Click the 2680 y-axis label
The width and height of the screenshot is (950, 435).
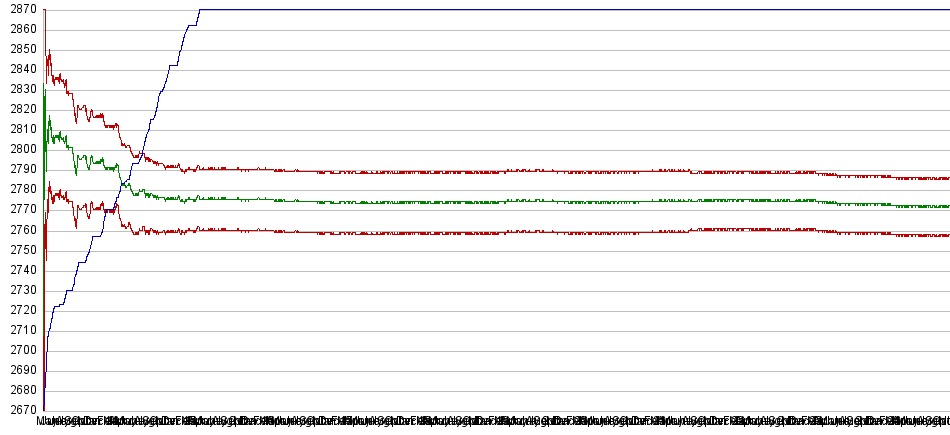coord(19,390)
